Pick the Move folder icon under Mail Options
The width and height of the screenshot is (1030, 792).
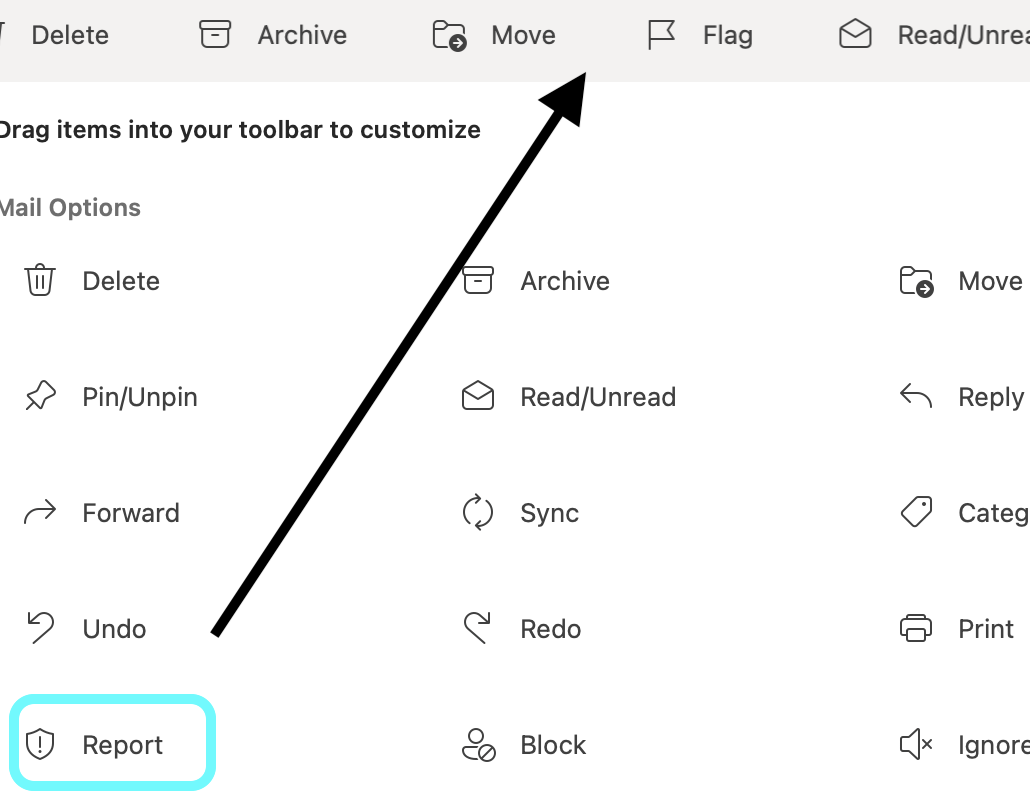[x=917, y=281]
